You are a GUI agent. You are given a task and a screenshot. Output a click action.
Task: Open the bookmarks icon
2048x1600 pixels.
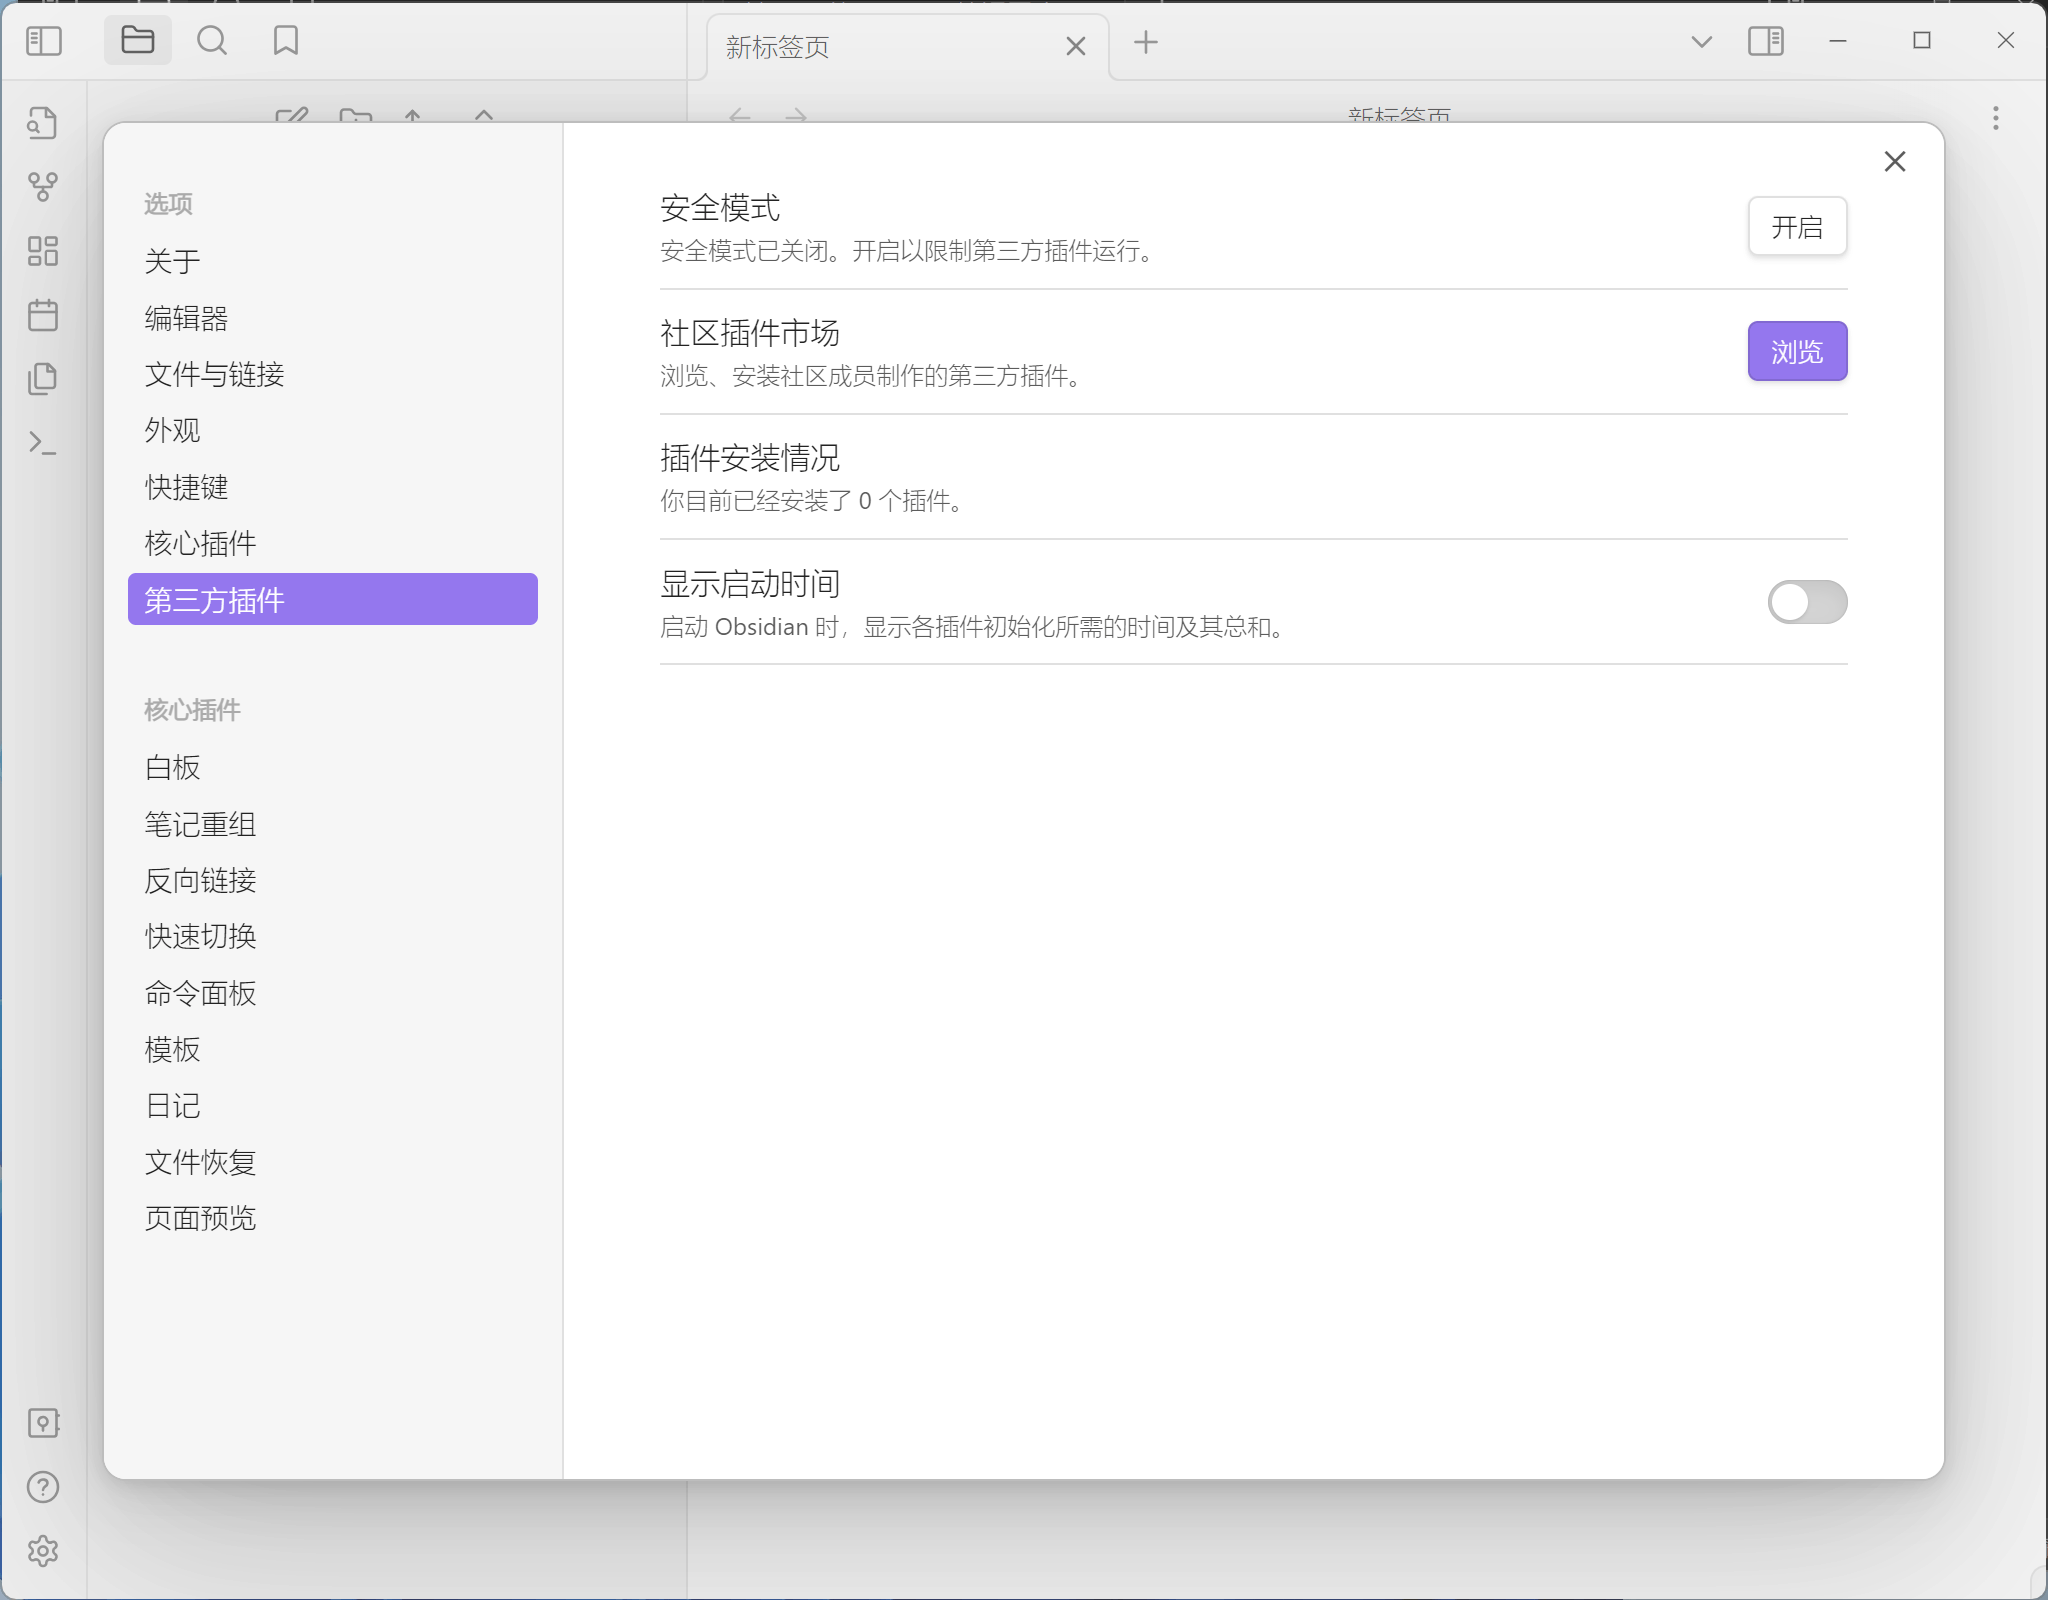285,41
